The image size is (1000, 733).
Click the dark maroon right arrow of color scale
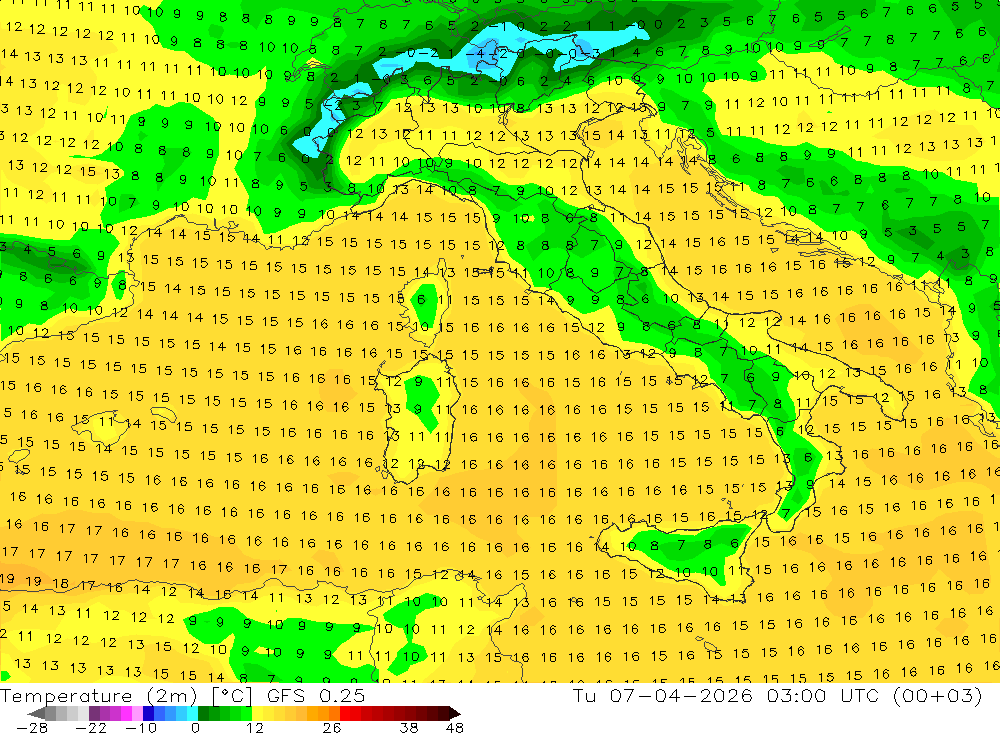pos(453,713)
